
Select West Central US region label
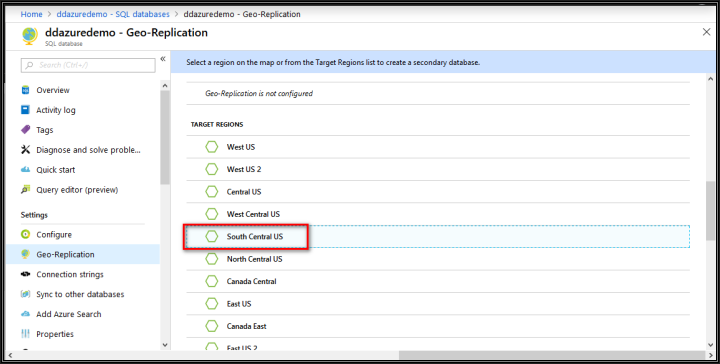click(253, 214)
